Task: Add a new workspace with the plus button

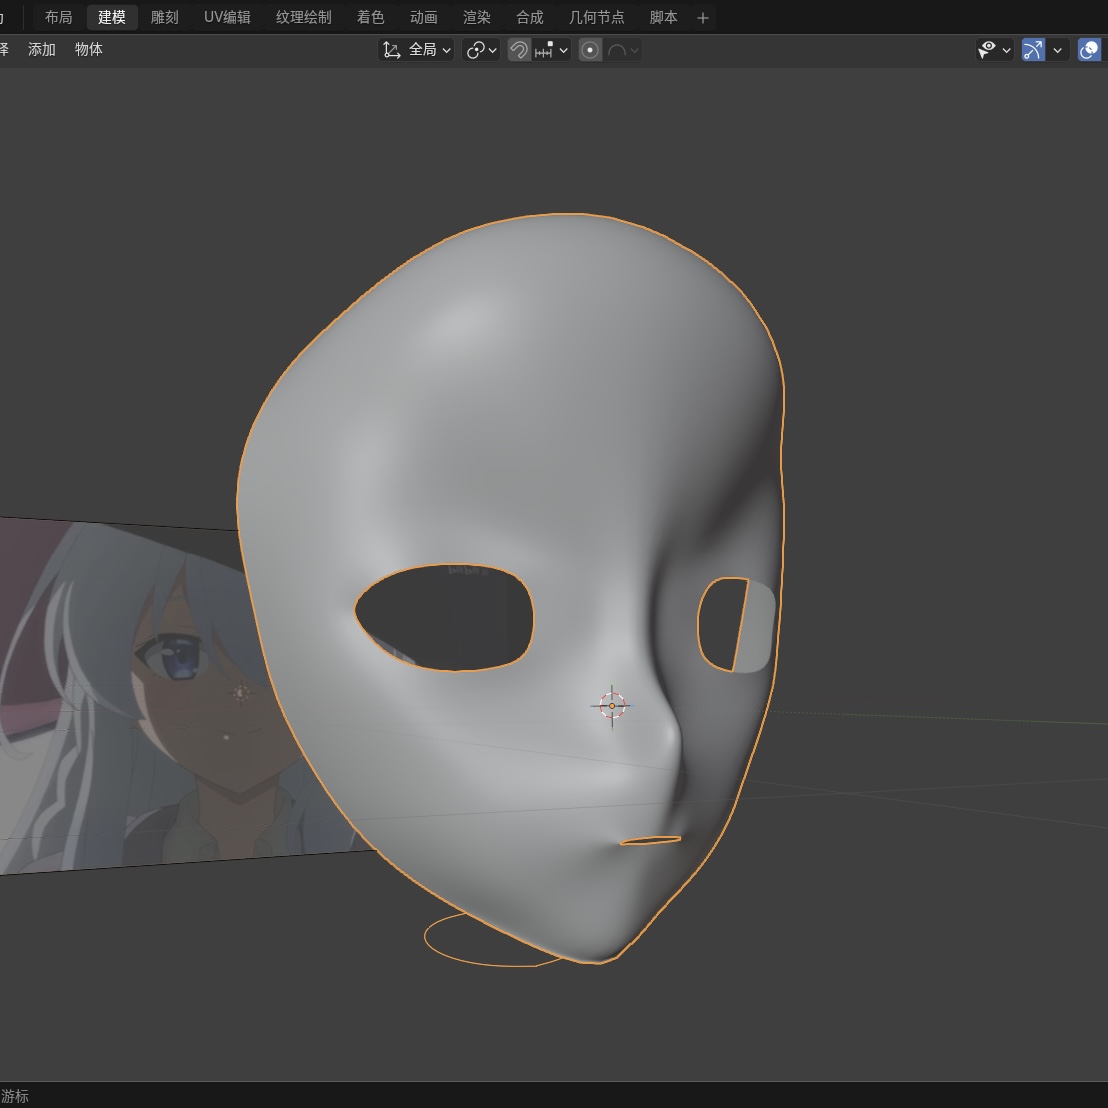Action: pos(702,18)
